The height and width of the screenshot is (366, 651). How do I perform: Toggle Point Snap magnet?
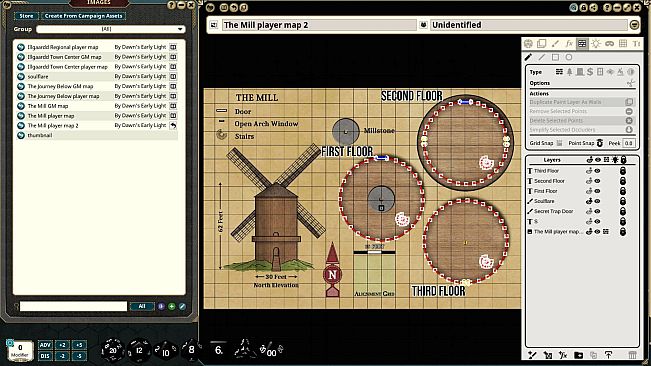point(600,143)
